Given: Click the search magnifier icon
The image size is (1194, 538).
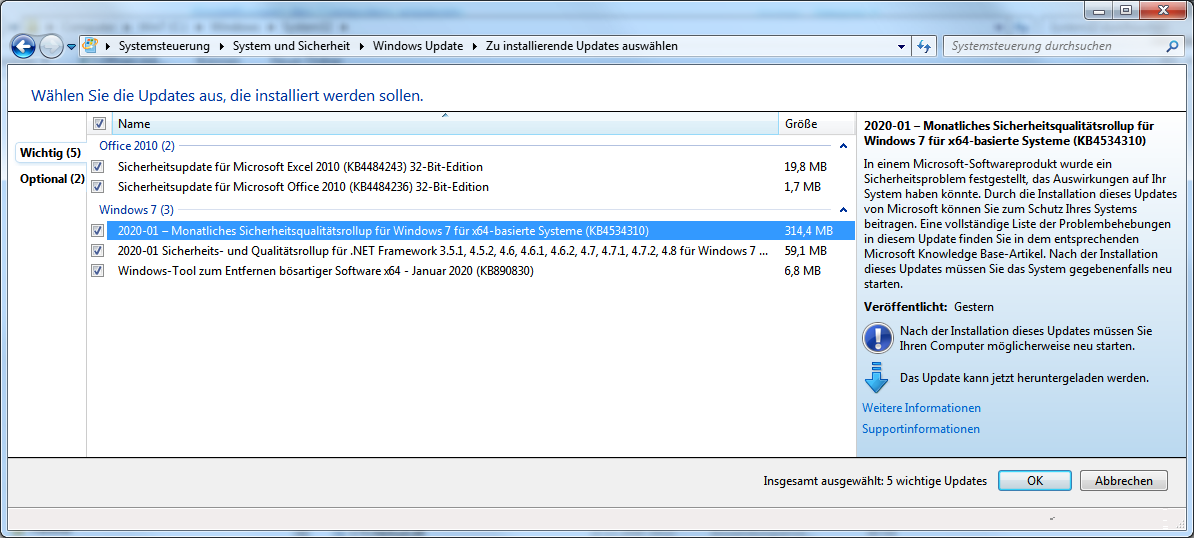Looking at the screenshot, I should point(1172,46).
